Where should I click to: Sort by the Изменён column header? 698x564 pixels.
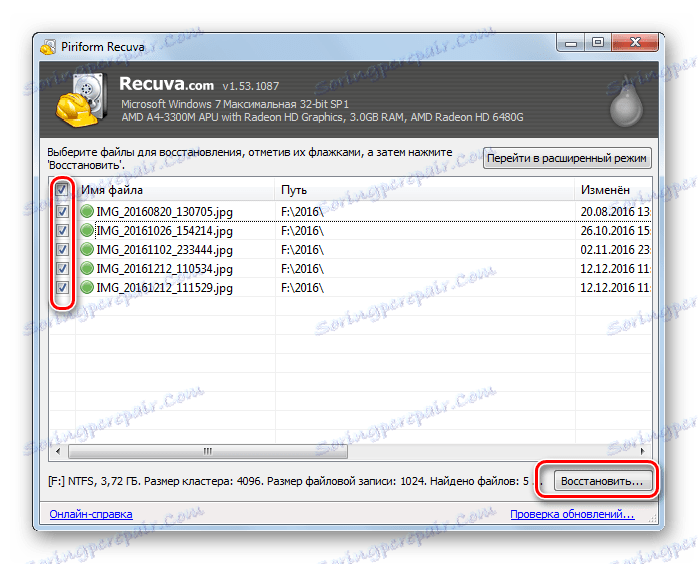(x=613, y=190)
